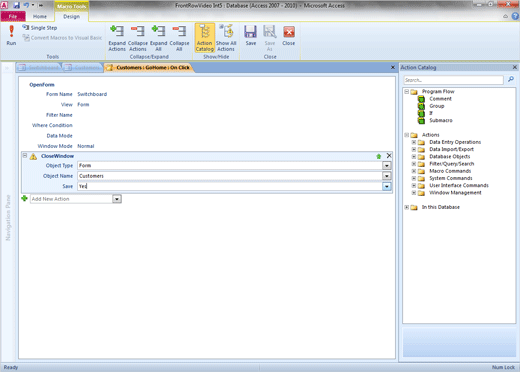Open the File tab
Viewport: 520px width, 372px height.
13,16
